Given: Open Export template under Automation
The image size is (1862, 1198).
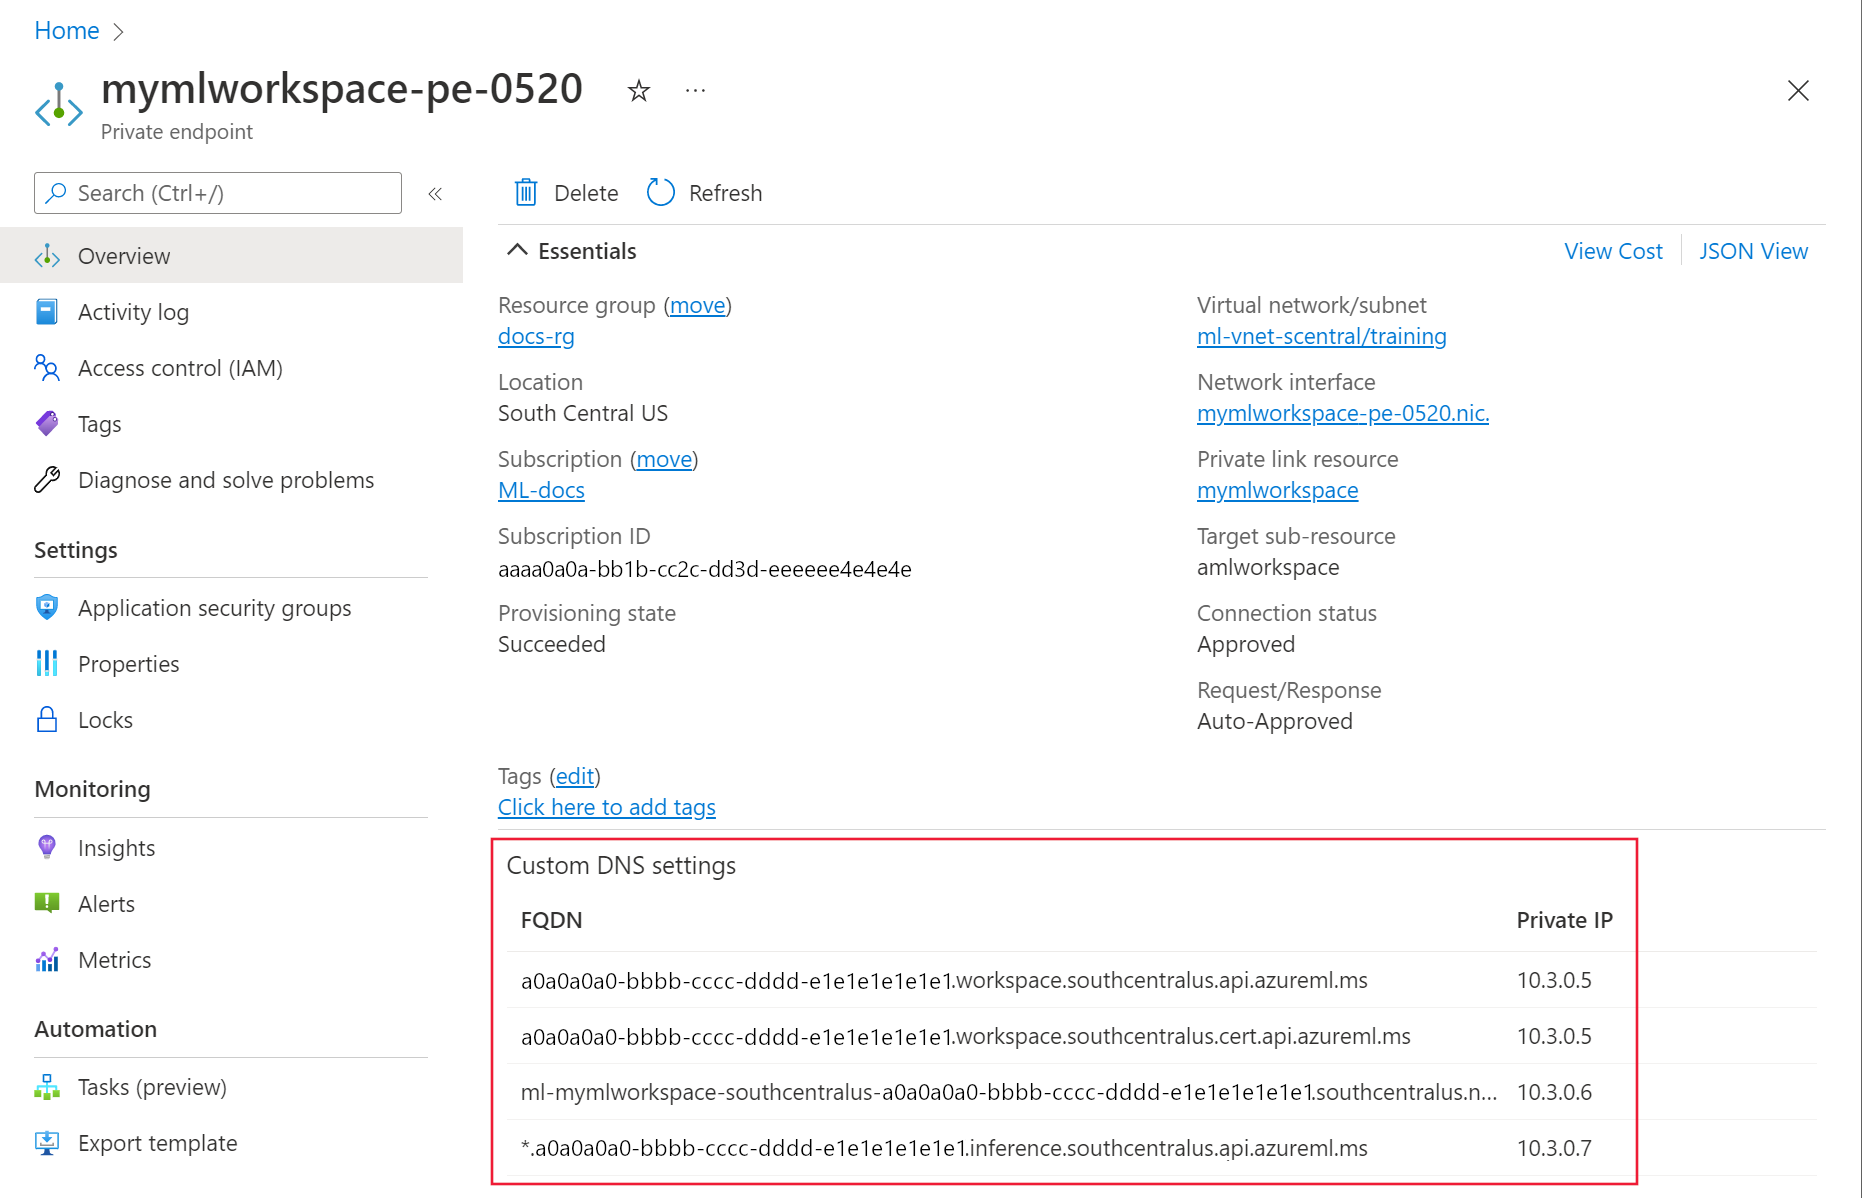Looking at the screenshot, I should click(x=157, y=1143).
